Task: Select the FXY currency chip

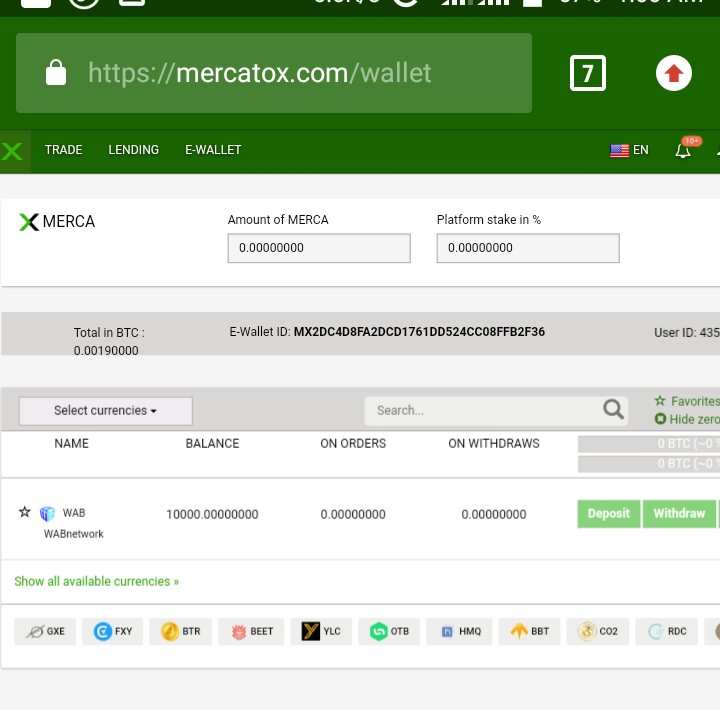Action: [112, 631]
